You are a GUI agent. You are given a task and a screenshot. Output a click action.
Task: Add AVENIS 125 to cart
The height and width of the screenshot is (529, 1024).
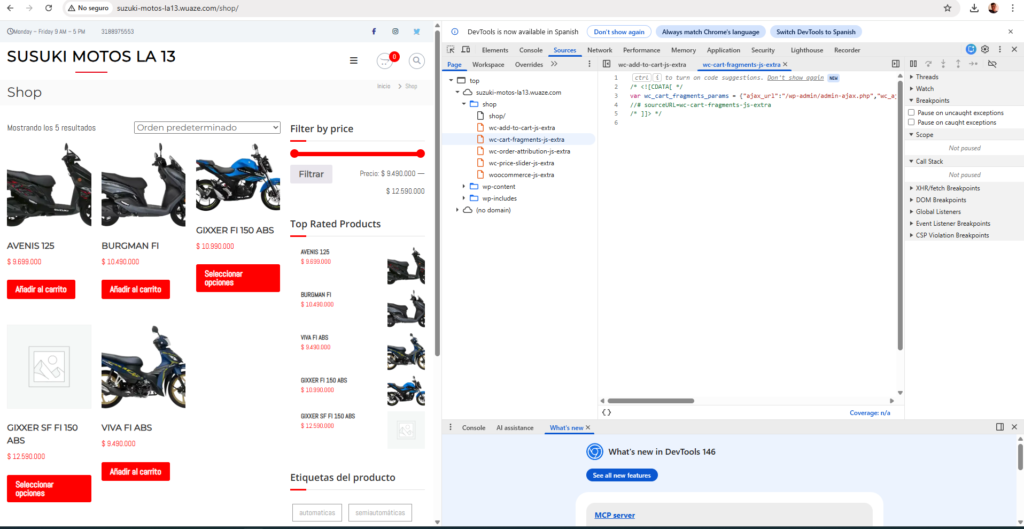click(x=41, y=289)
